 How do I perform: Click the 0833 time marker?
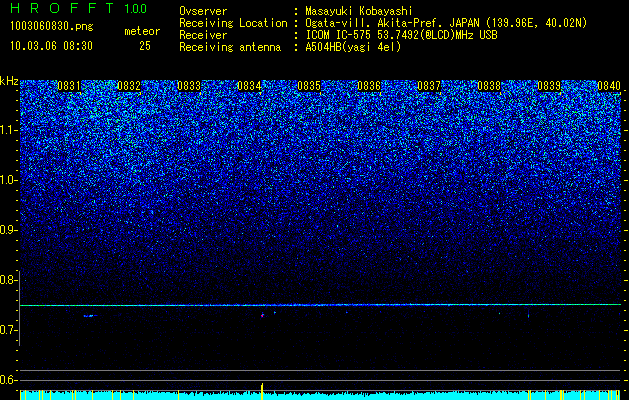[x=189, y=86]
